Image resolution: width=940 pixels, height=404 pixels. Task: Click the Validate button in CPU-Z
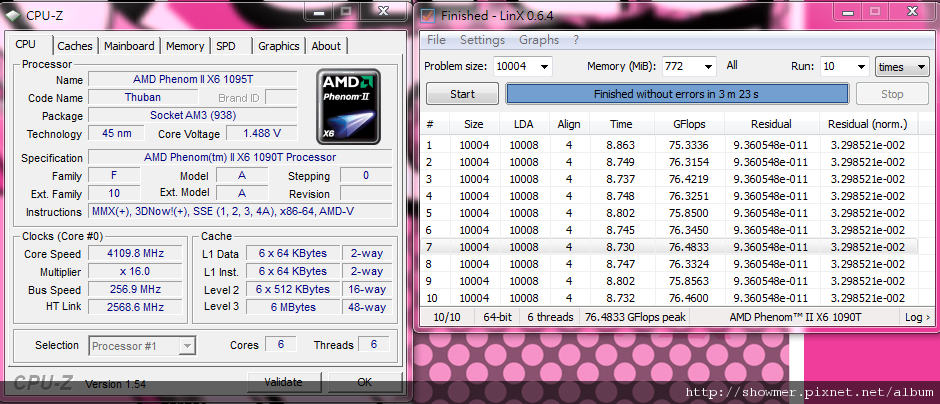(x=284, y=382)
